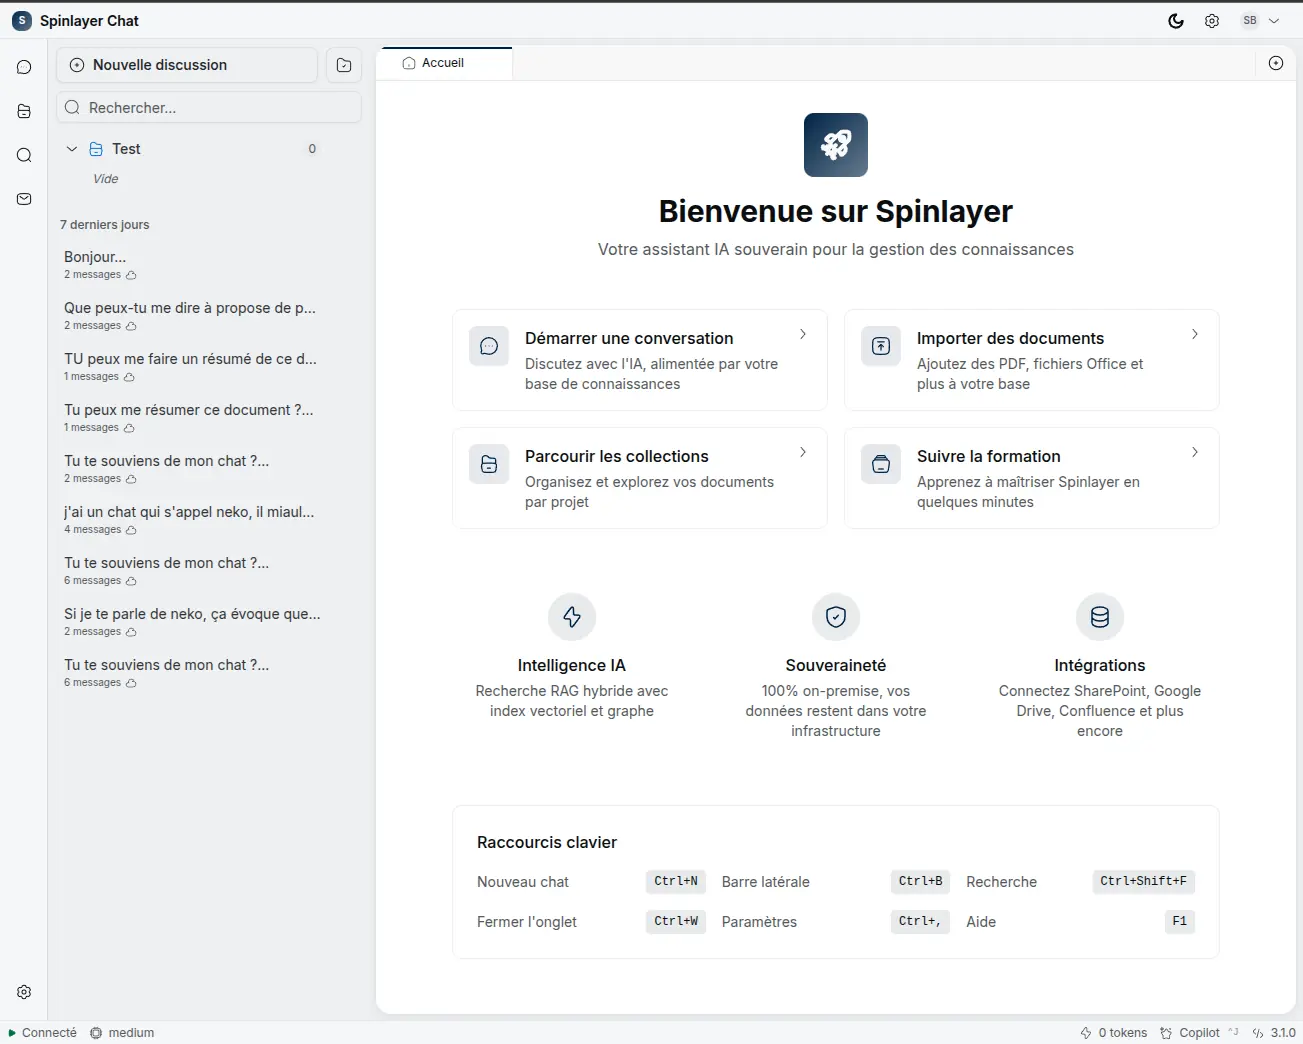Image resolution: width=1303 pixels, height=1044 pixels.
Task: Click folder icon in Parcourir card
Action: pos(489,464)
